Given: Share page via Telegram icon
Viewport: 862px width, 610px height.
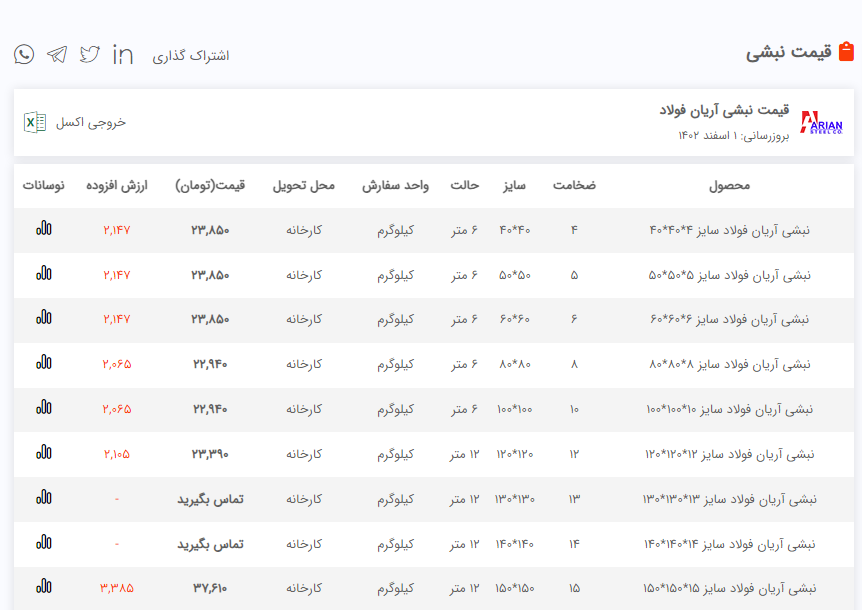Looking at the screenshot, I should tap(57, 54).
